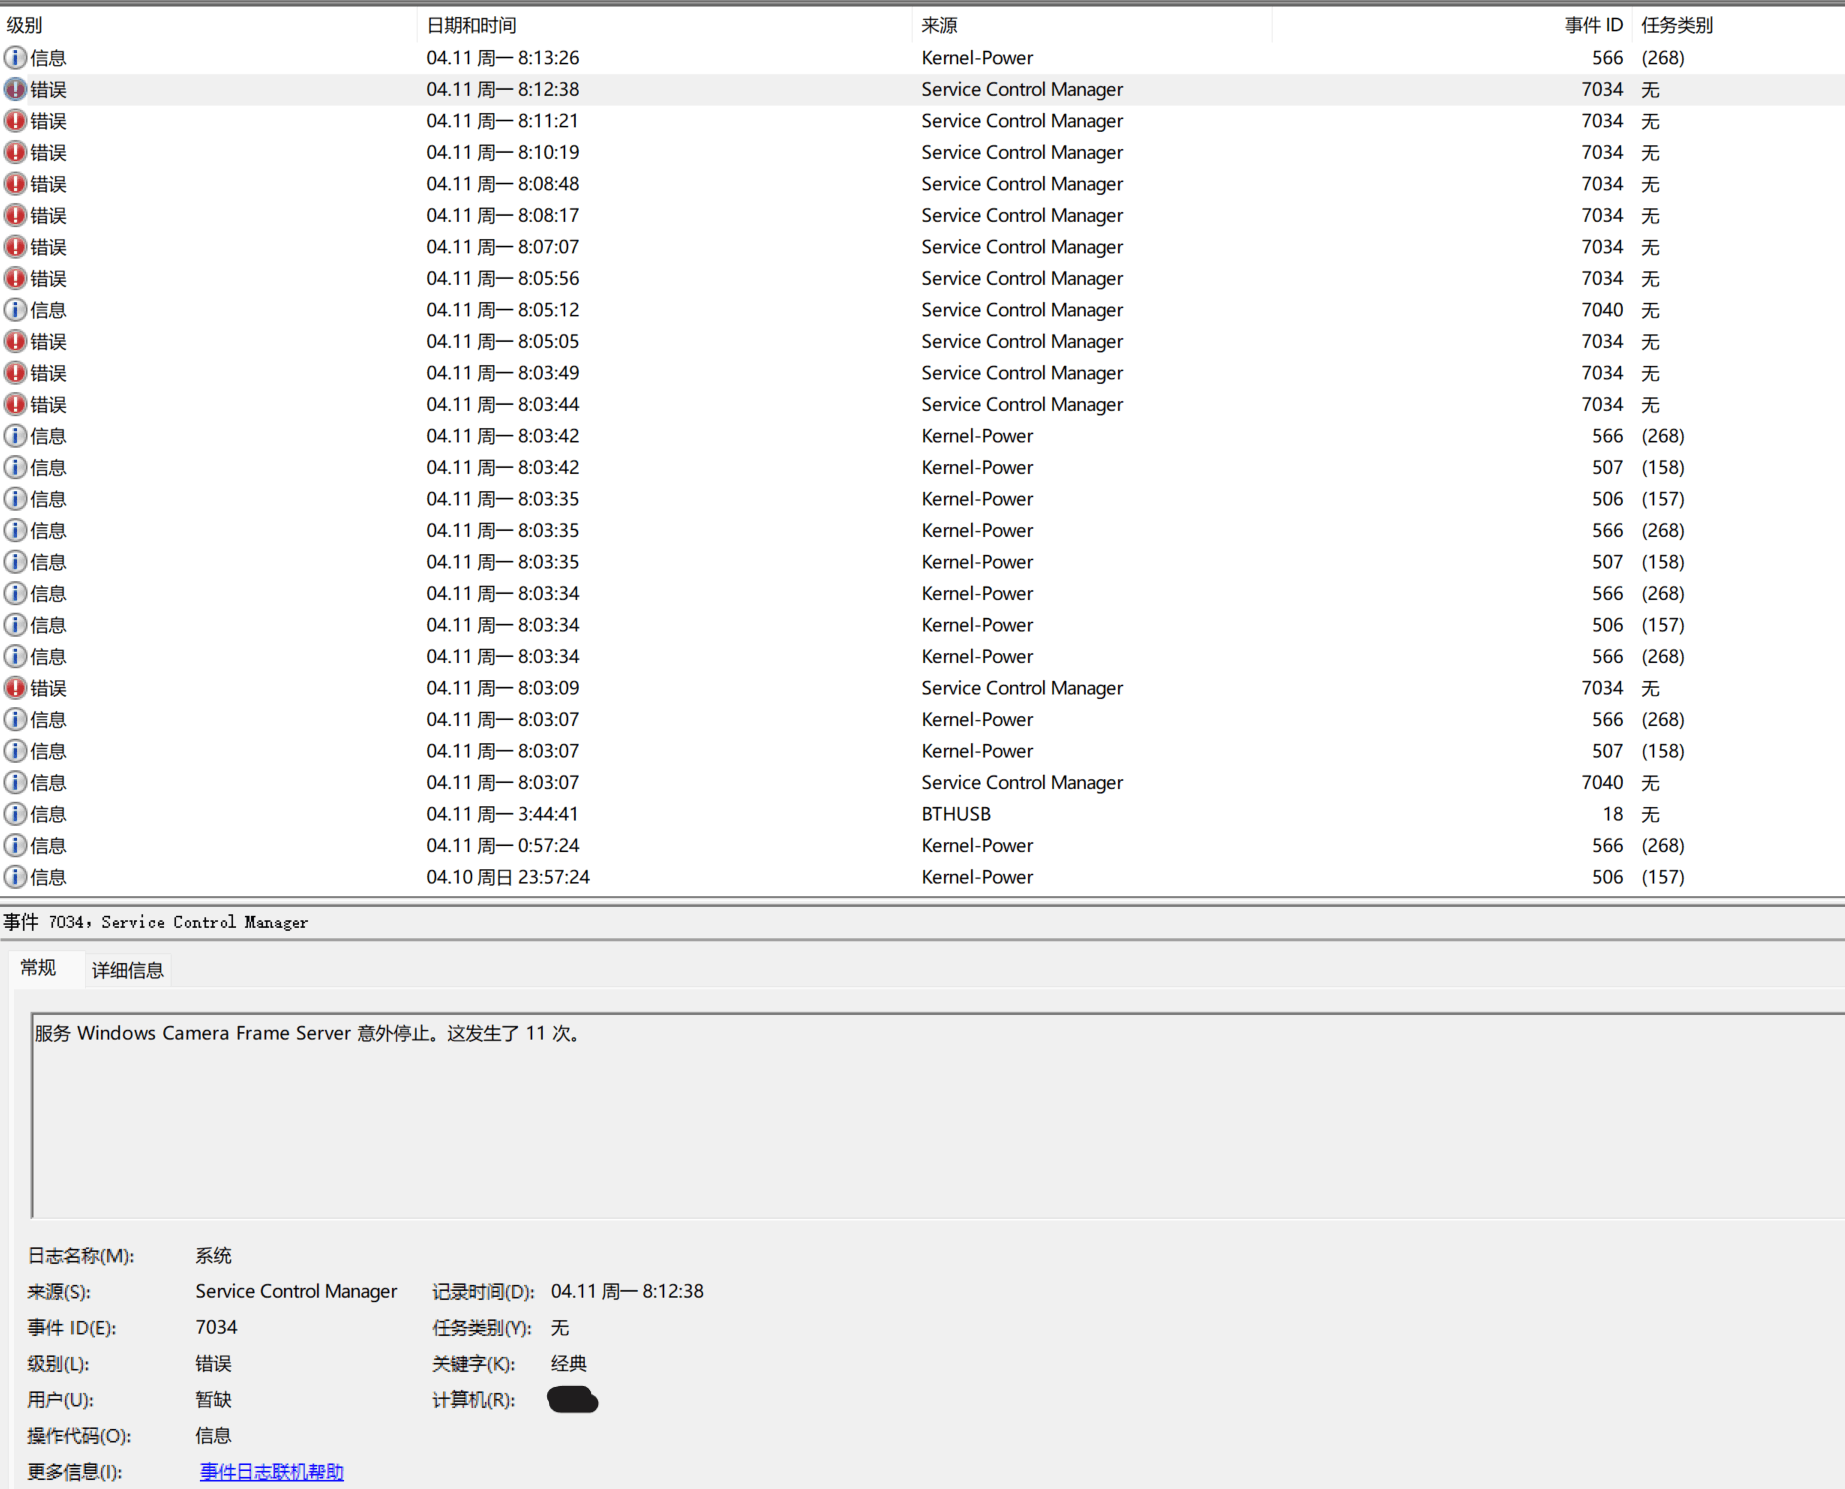This screenshot has width=1845, height=1489.
Task: Click the info icon on the 04.10 23:57:24 event
Action: point(16,877)
